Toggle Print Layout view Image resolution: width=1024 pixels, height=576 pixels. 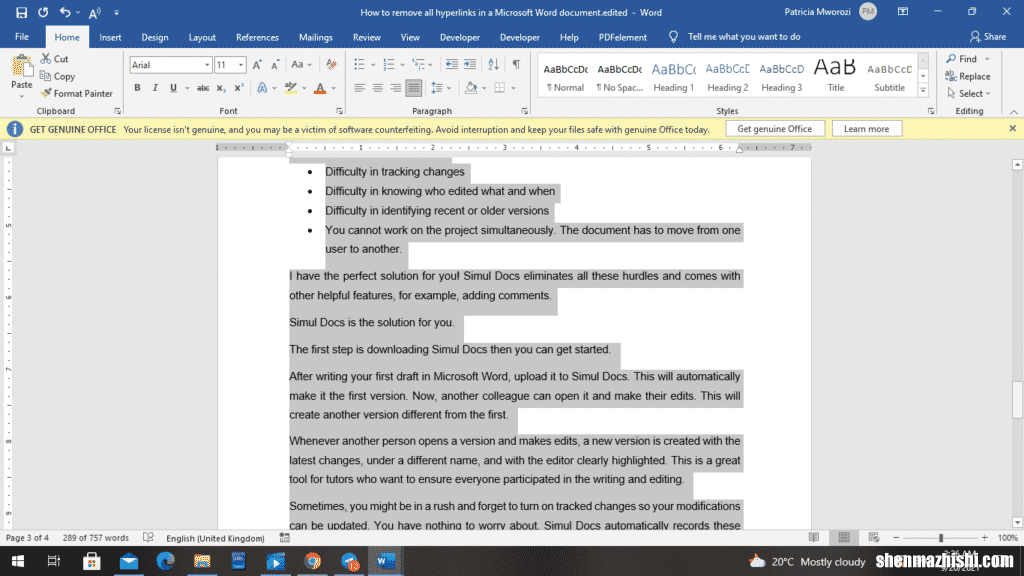pos(844,537)
